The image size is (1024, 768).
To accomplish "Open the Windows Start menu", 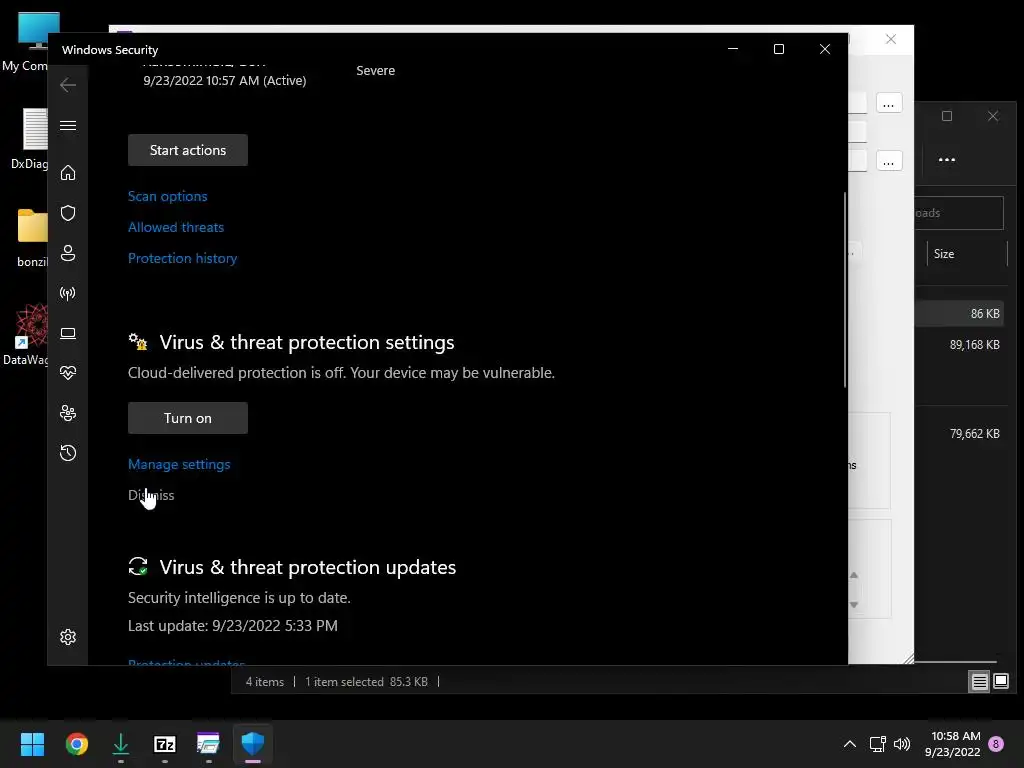I will [x=32, y=744].
